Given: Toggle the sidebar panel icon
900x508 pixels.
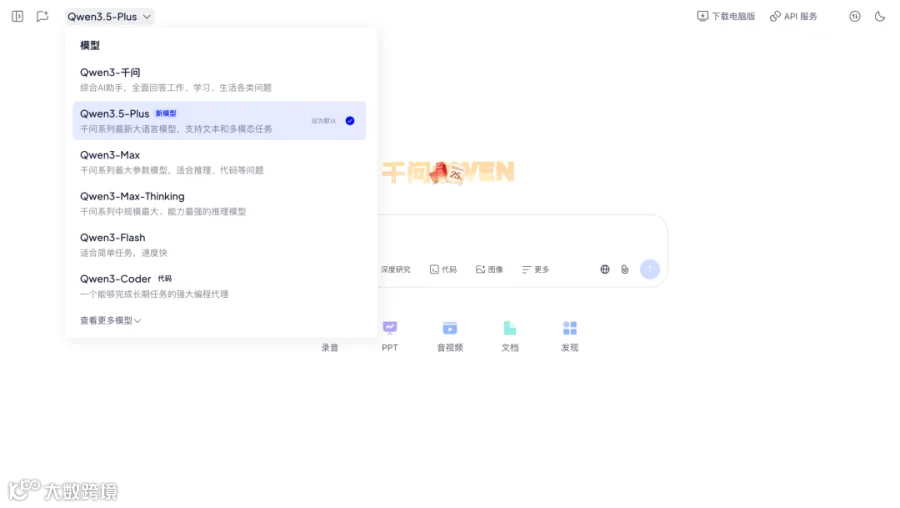Looking at the screenshot, I should click(x=18, y=17).
